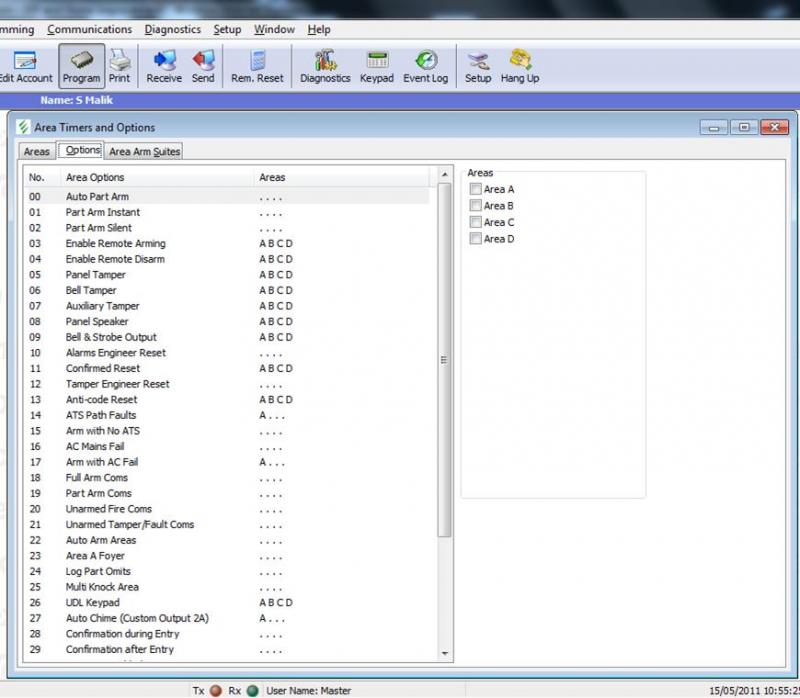Image resolution: width=800 pixels, height=698 pixels.
Task: Click the Area Options column header
Action: [95, 177]
